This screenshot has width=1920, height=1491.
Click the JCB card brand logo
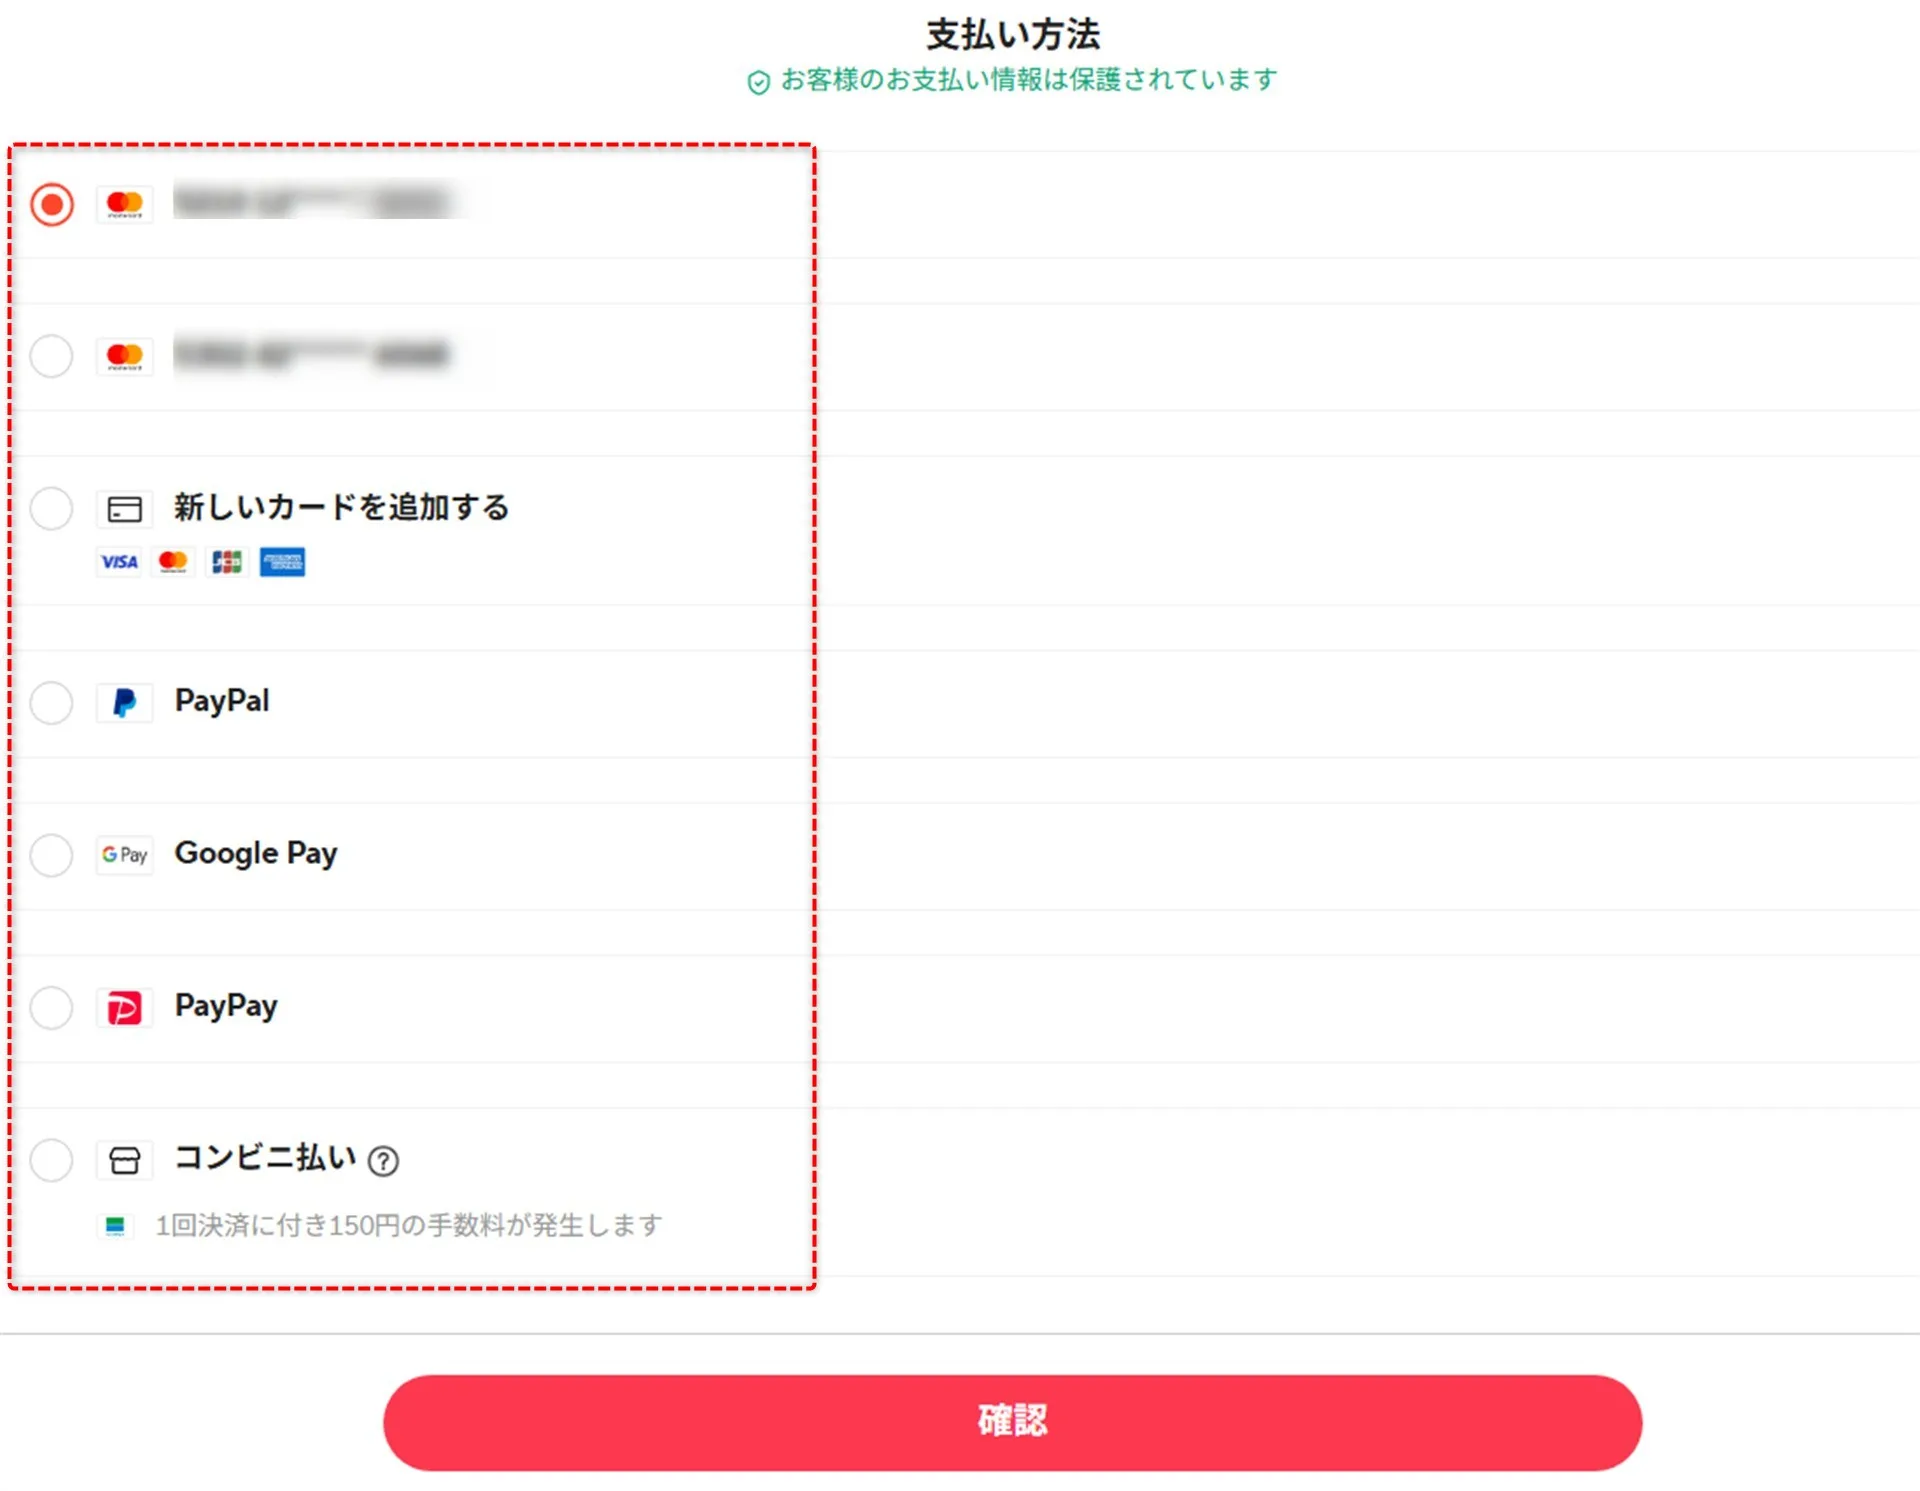tap(228, 562)
